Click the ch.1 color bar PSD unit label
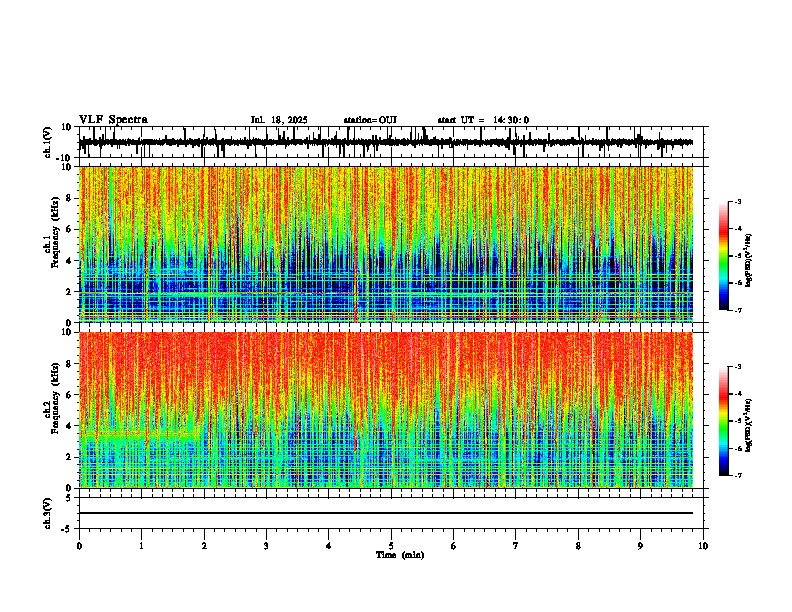 tap(749, 260)
